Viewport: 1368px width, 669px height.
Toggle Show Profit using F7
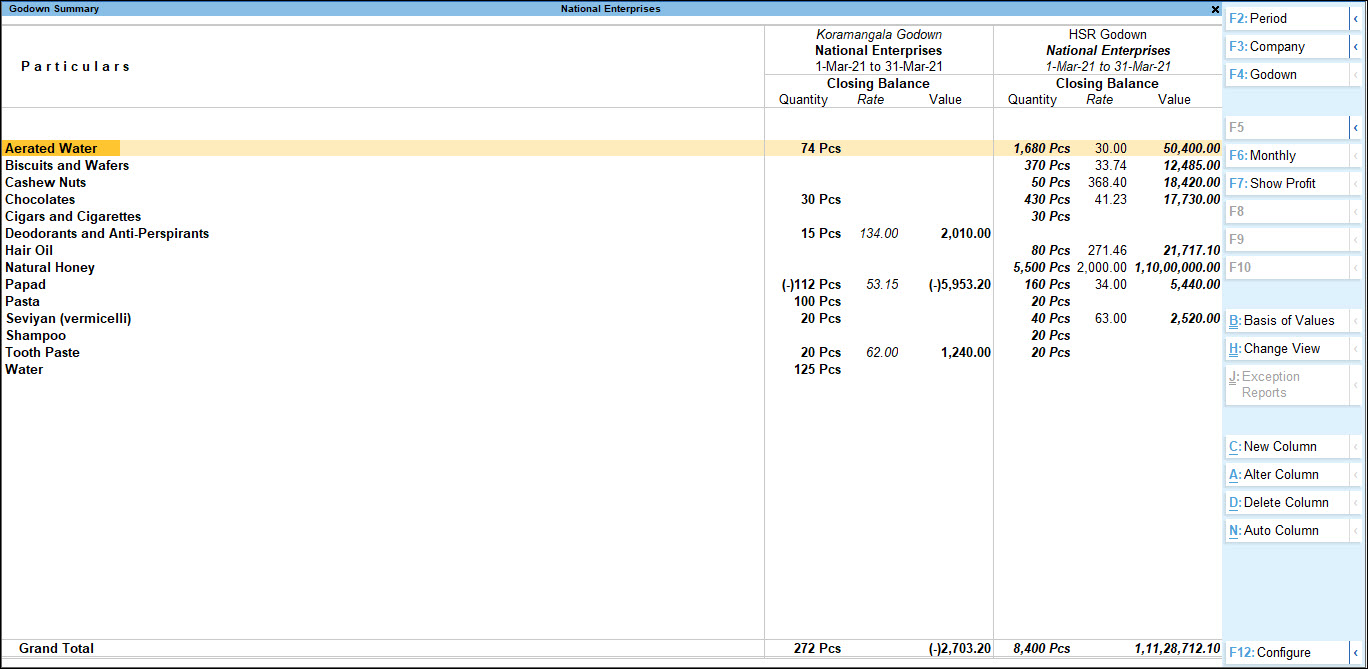1285,183
